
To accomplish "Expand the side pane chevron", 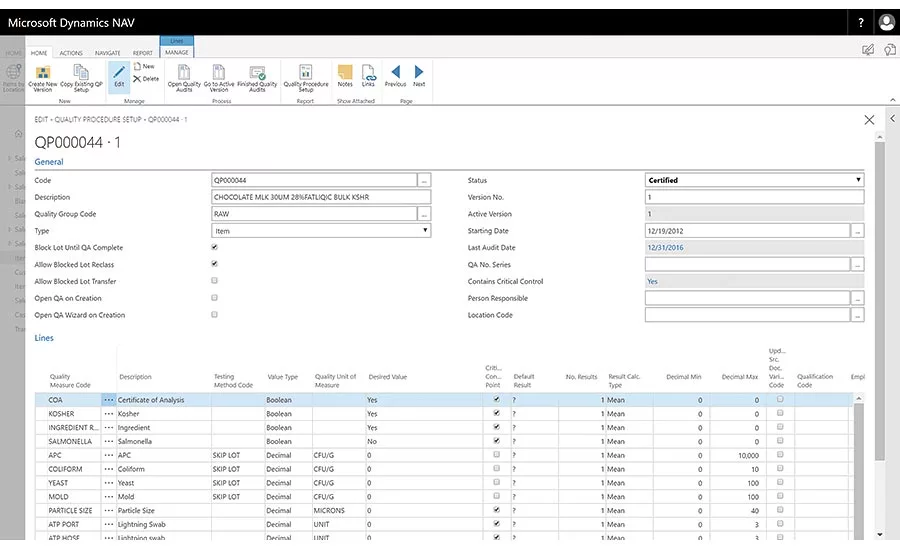I will tap(893, 118).
